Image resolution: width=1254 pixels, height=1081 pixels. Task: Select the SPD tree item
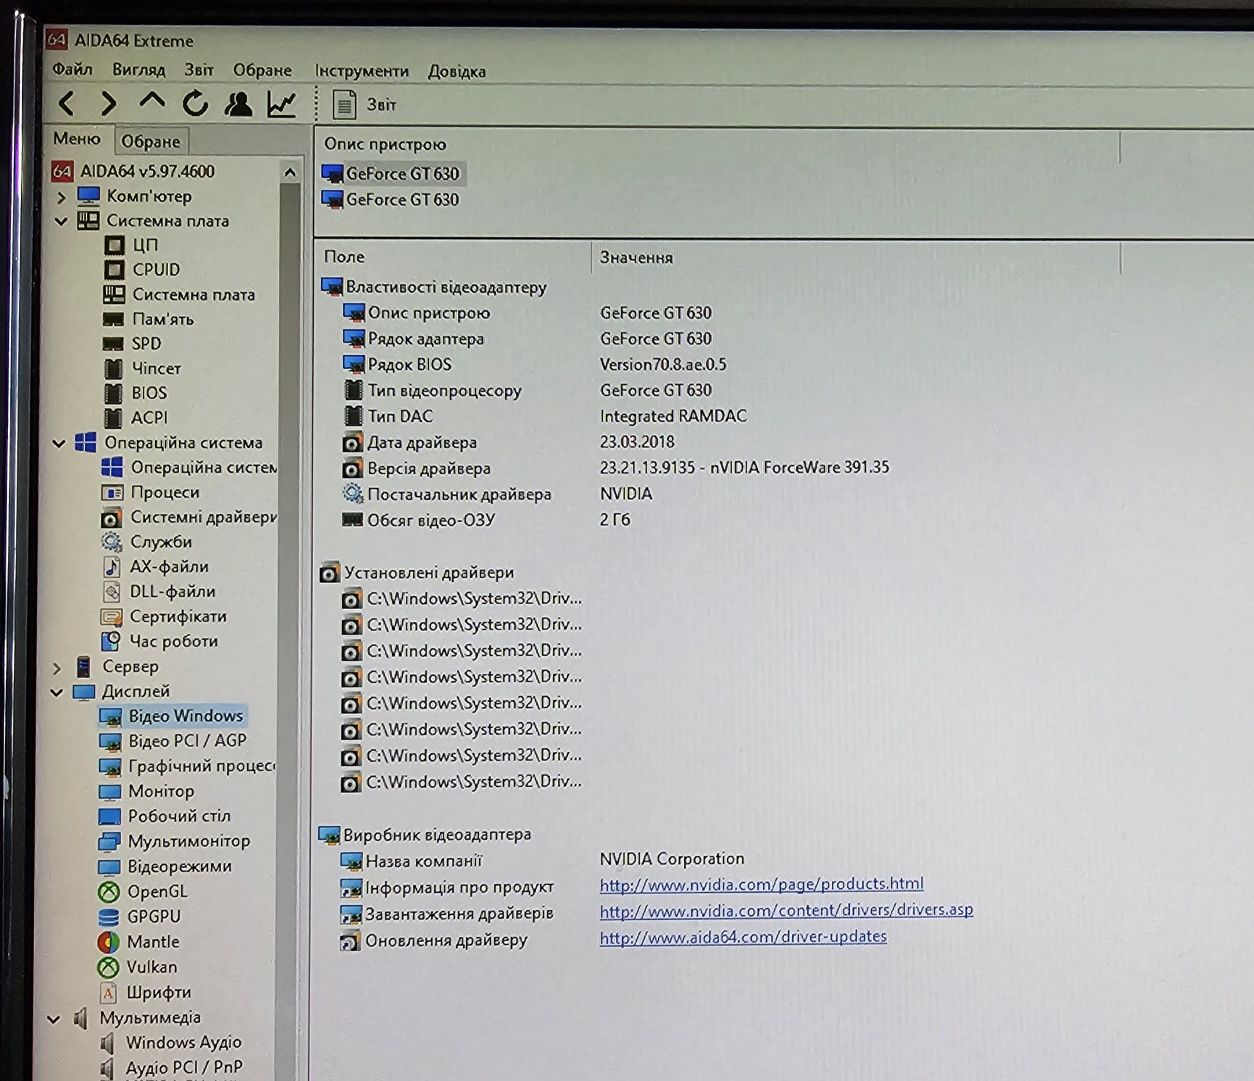click(146, 344)
